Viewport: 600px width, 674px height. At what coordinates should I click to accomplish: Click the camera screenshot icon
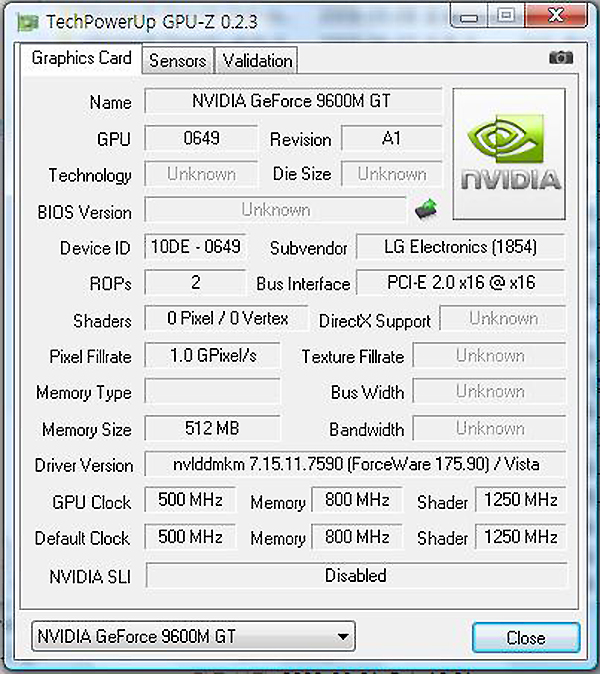pyautogui.click(x=561, y=57)
